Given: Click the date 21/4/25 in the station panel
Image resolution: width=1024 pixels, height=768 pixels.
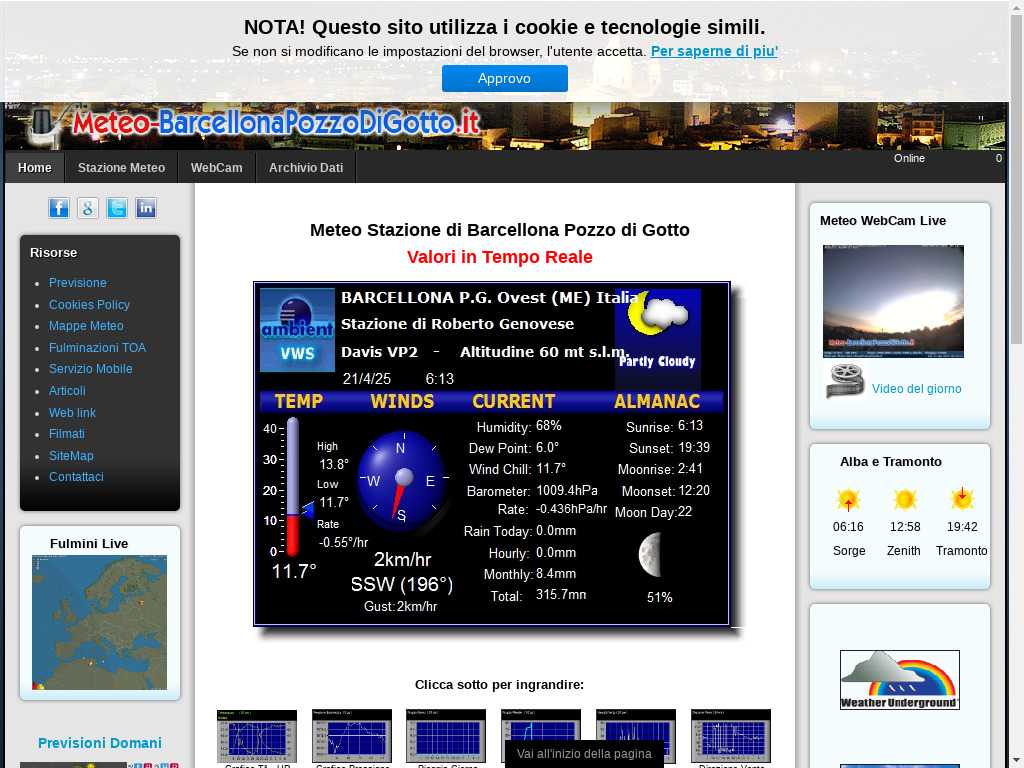Looking at the screenshot, I should (x=367, y=379).
